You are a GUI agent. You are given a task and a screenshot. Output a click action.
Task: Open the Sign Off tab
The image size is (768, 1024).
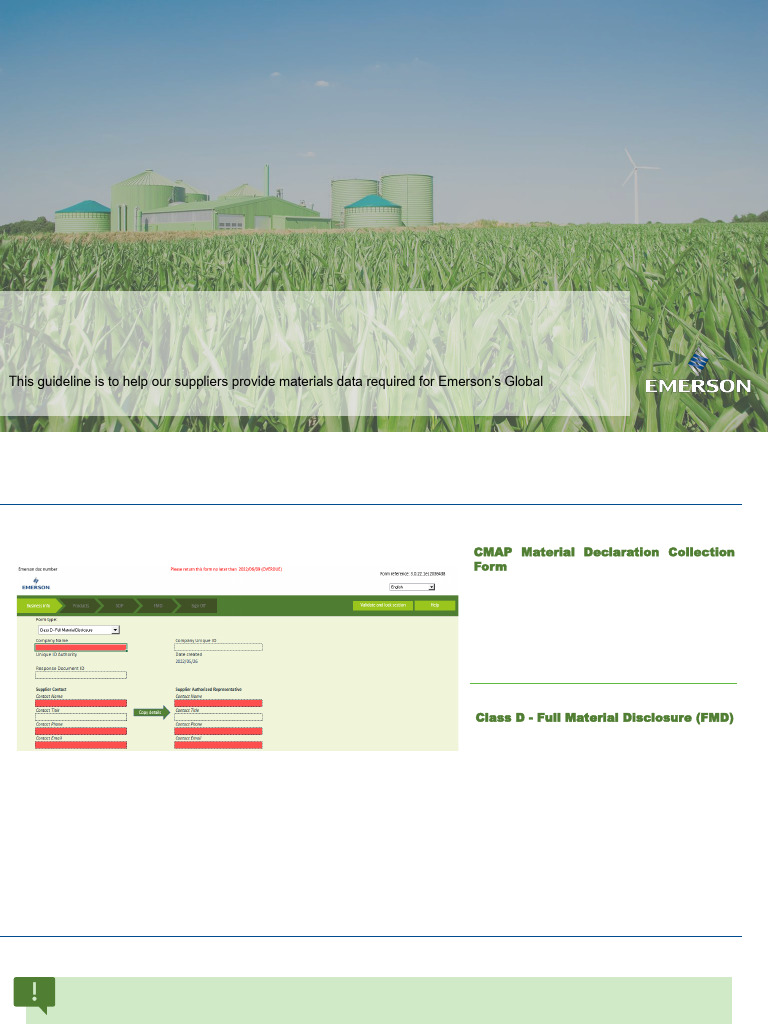pyautogui.click(x=199, y=605)
